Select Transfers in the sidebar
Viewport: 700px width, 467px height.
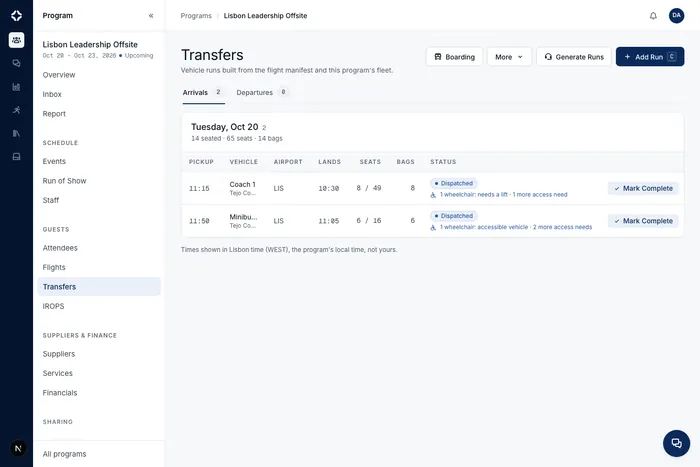(99, 287)
